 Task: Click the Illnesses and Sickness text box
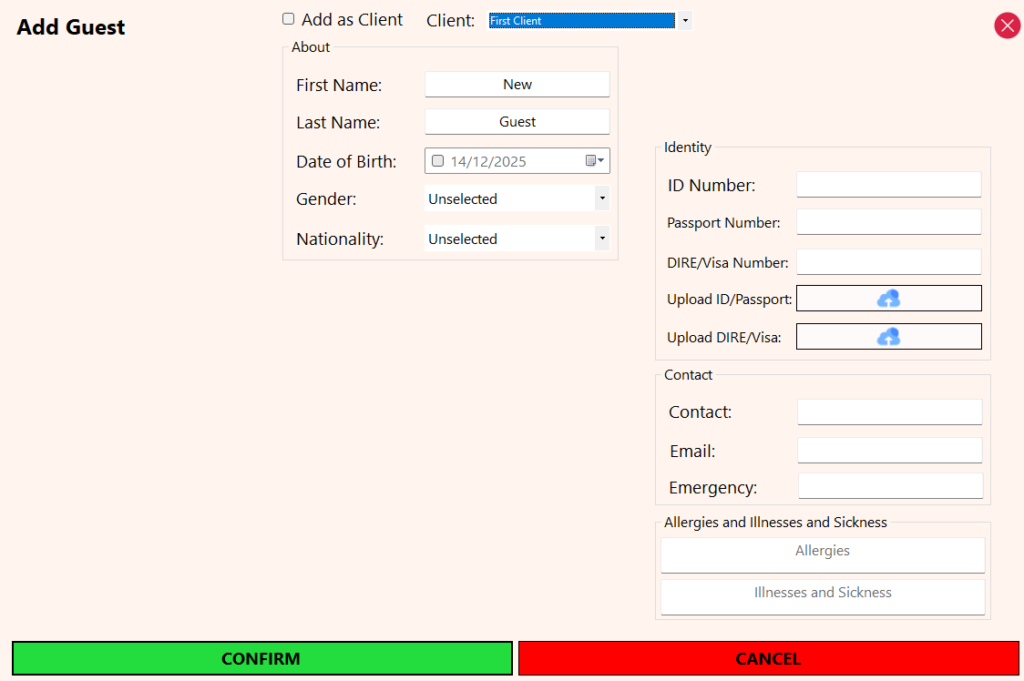822,596
